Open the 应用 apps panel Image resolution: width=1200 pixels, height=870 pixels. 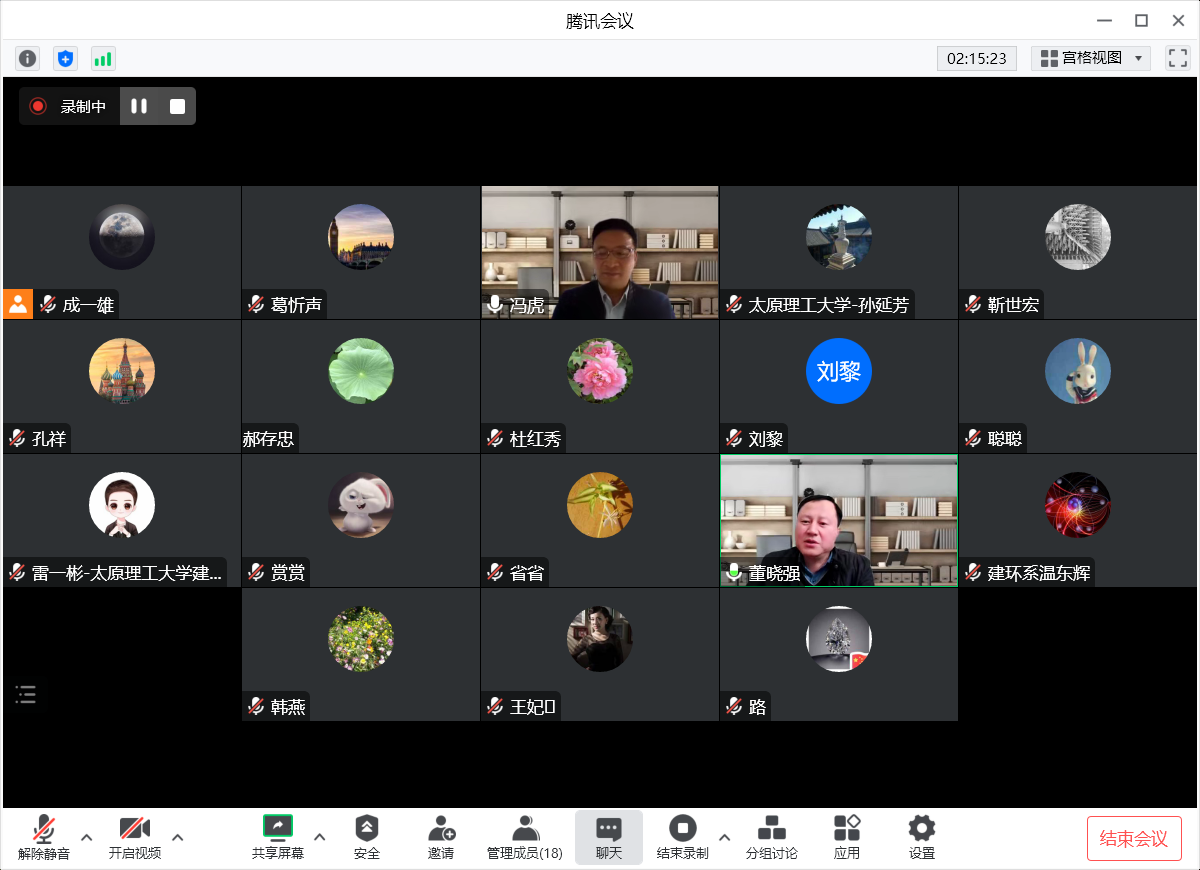click(x=847, y=837)
